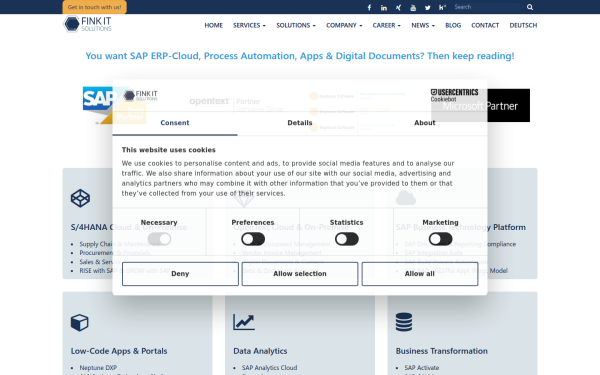Click 'This website uses cookies' heading
Image resolution: width=600 pixels, height=375 pixels.
pyautogui.click(x=169, y=150)
